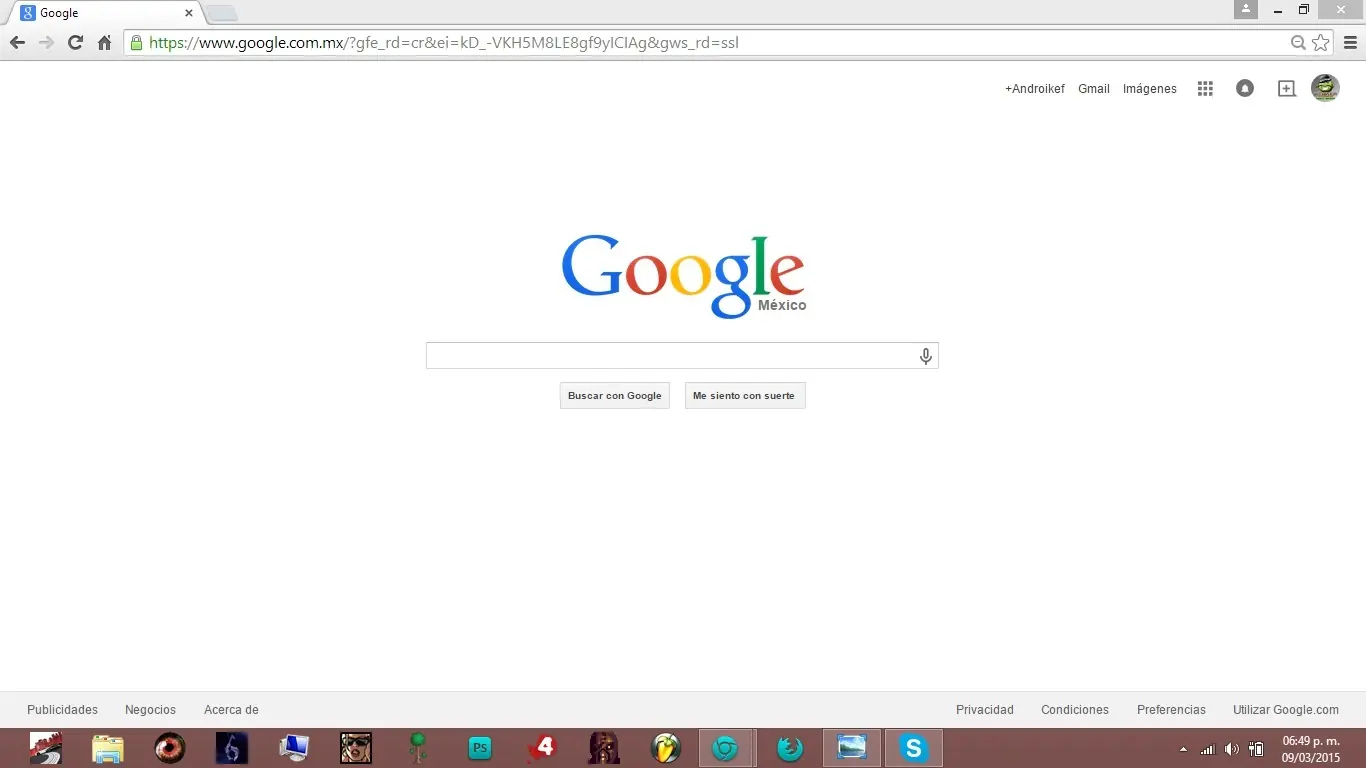Click the Buscar con Google button

(615, 396)
